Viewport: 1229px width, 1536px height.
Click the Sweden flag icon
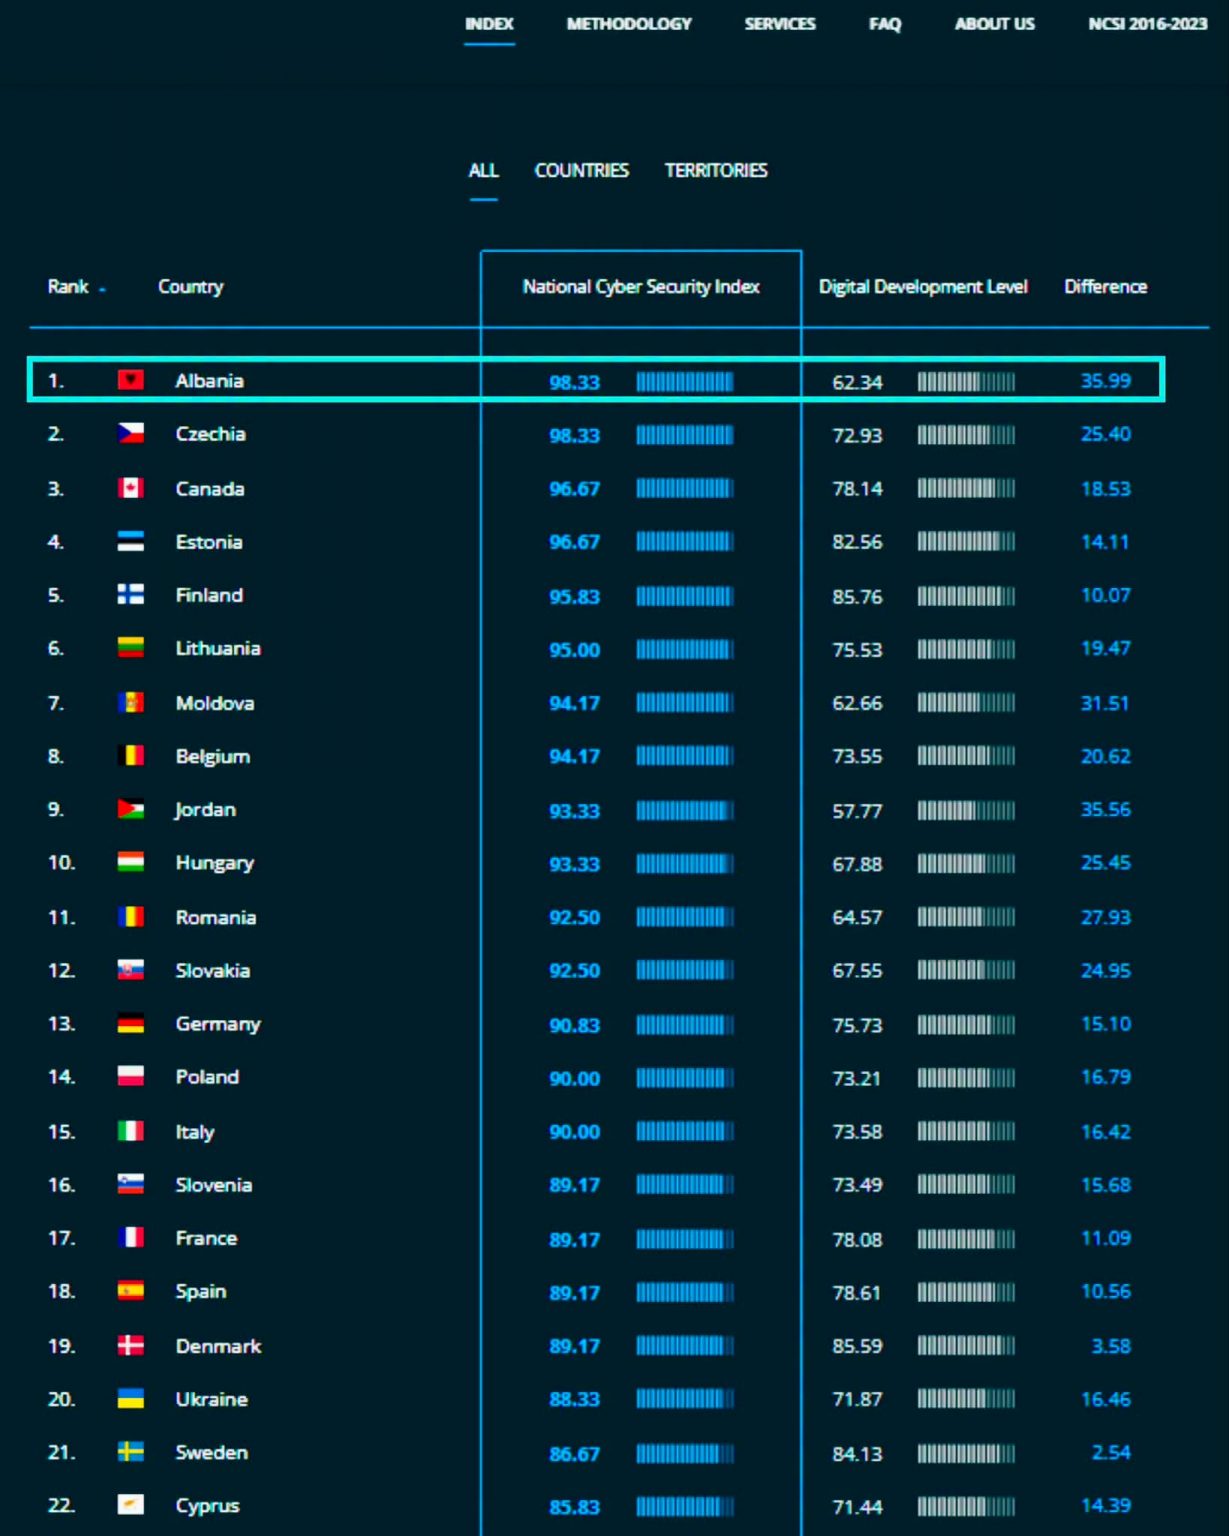[131, 1452]
